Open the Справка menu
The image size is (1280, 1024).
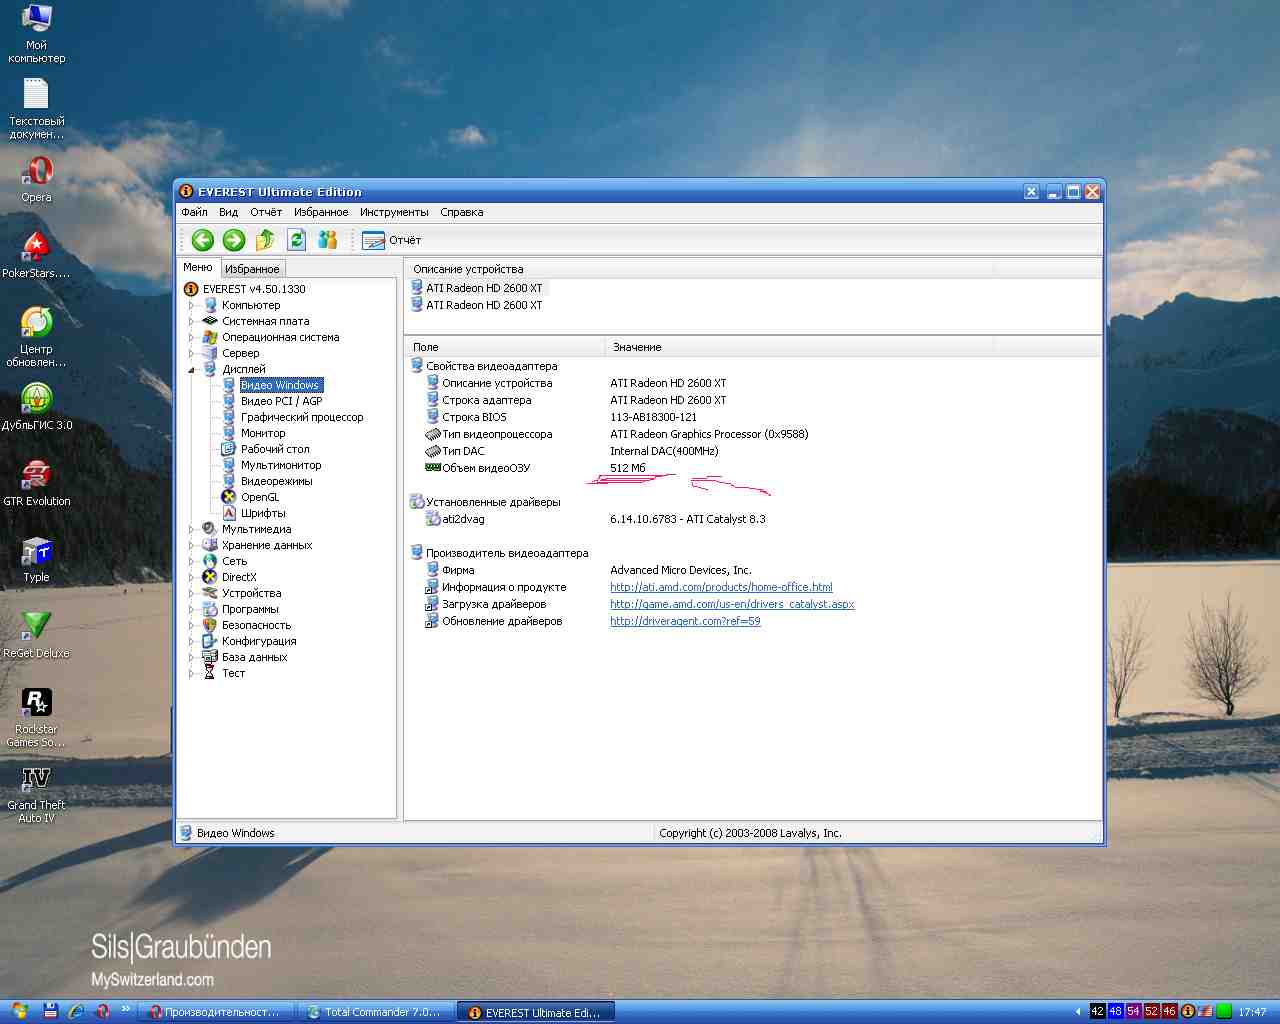click(462, 212)
